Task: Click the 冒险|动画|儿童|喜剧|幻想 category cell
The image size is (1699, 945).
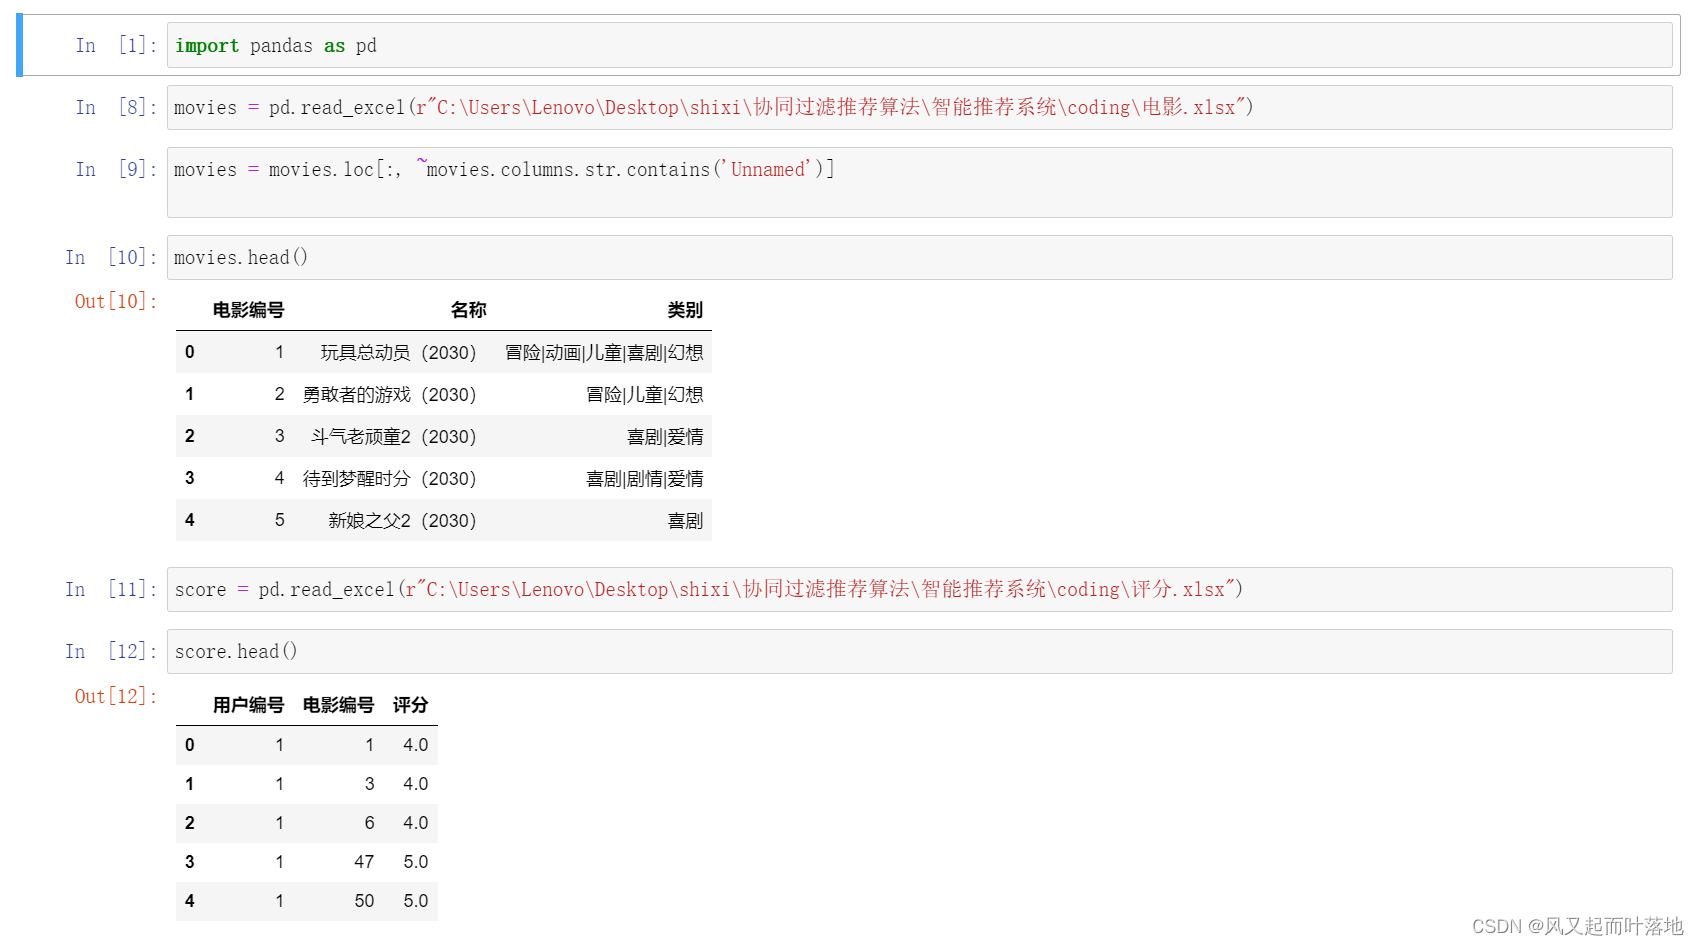Action: [x=604, y=352]
